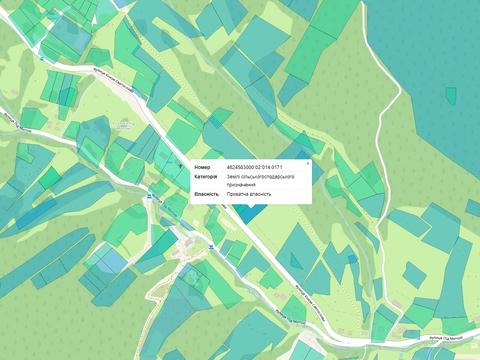Click the 'Номер' label in the popup
Viewport: 480px width, 360px height.
point(202,167)
